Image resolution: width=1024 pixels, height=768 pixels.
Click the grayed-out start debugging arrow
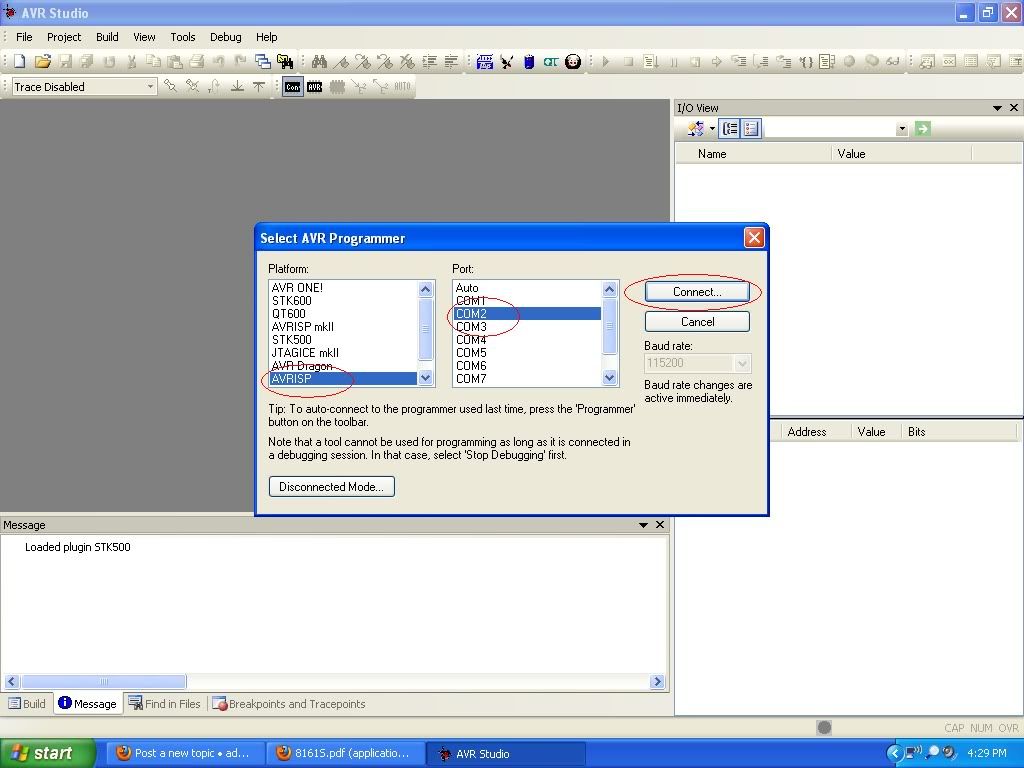[606, 61]
